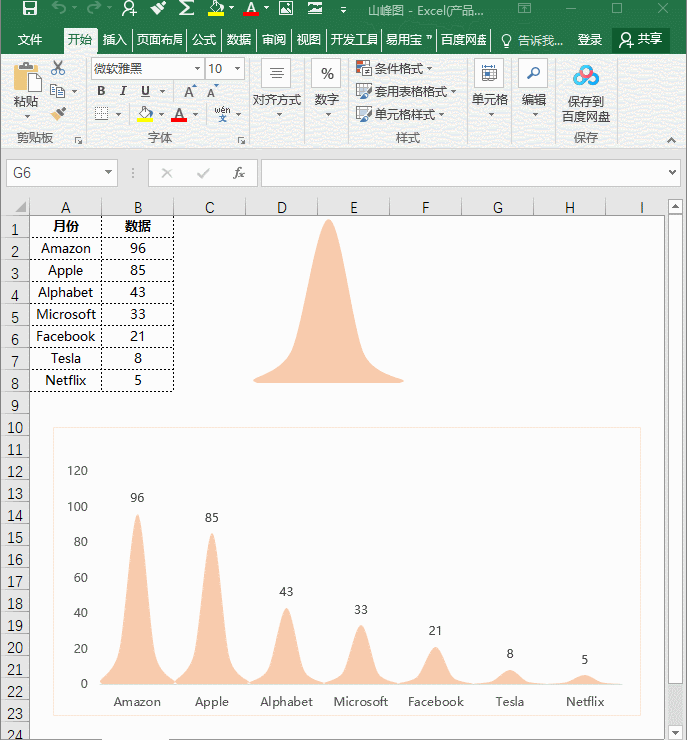Open the clipboard dialog launcher
This screenshot has width=687, height=740.
(x=78, y=140)
